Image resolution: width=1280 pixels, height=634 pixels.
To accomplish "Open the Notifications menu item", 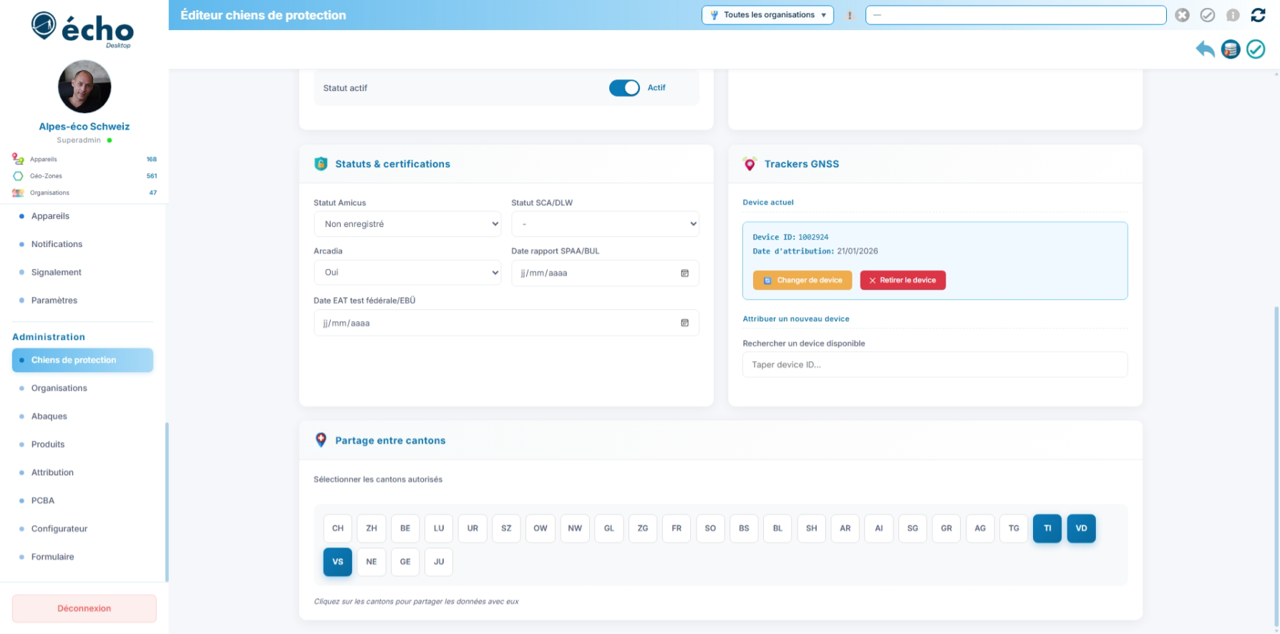I will click(x=56, y=244).
